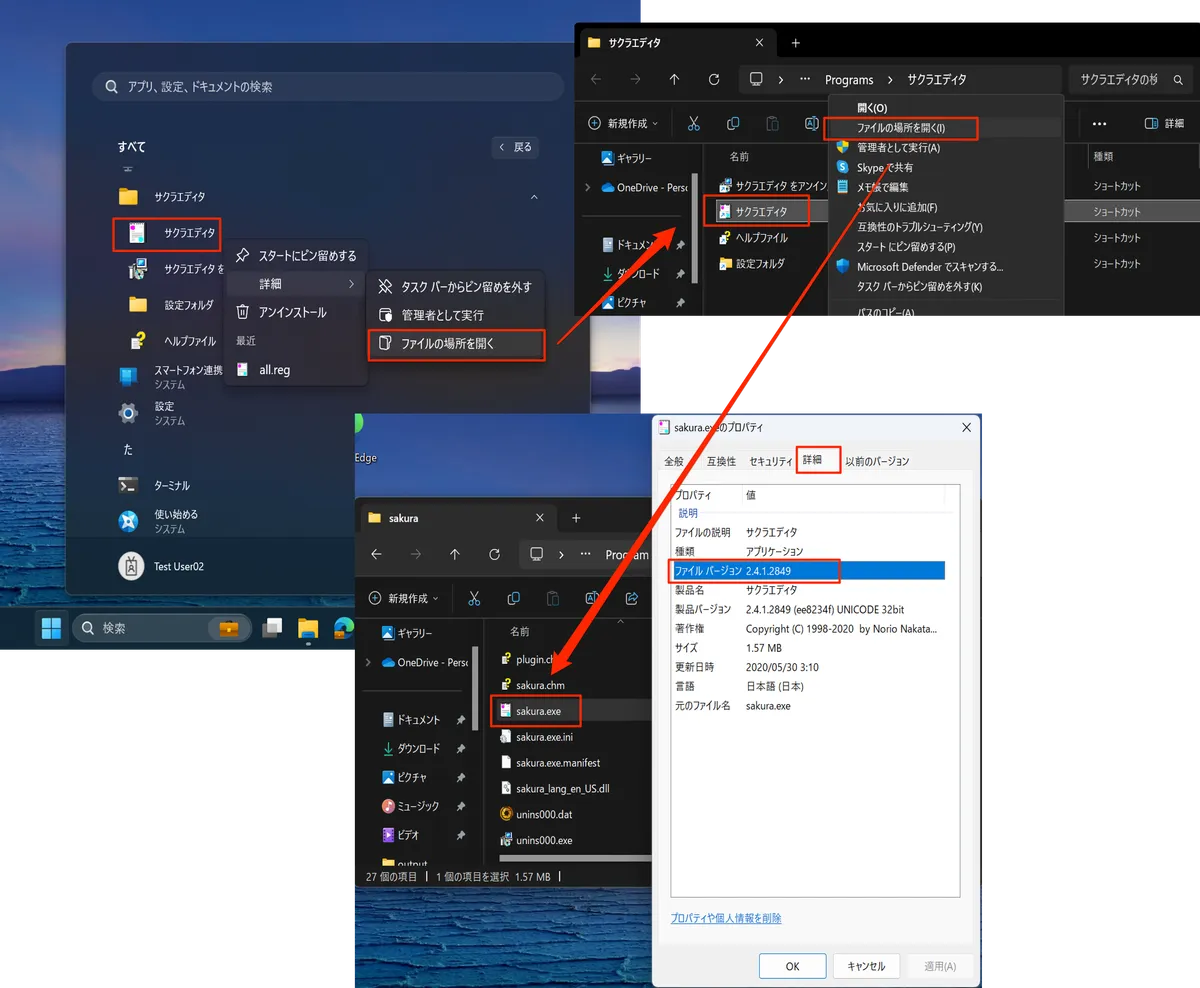
Task: Add a new tab in サクラエディタ Explorer window
Action: 796,43
